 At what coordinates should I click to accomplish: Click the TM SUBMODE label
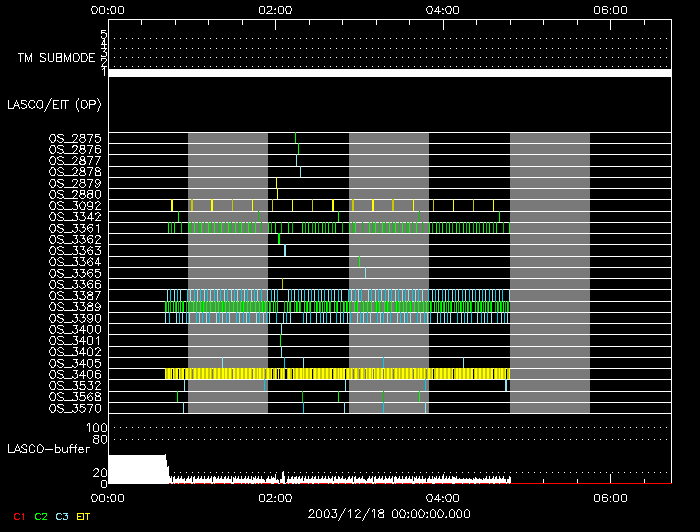(x=56, y=58)
